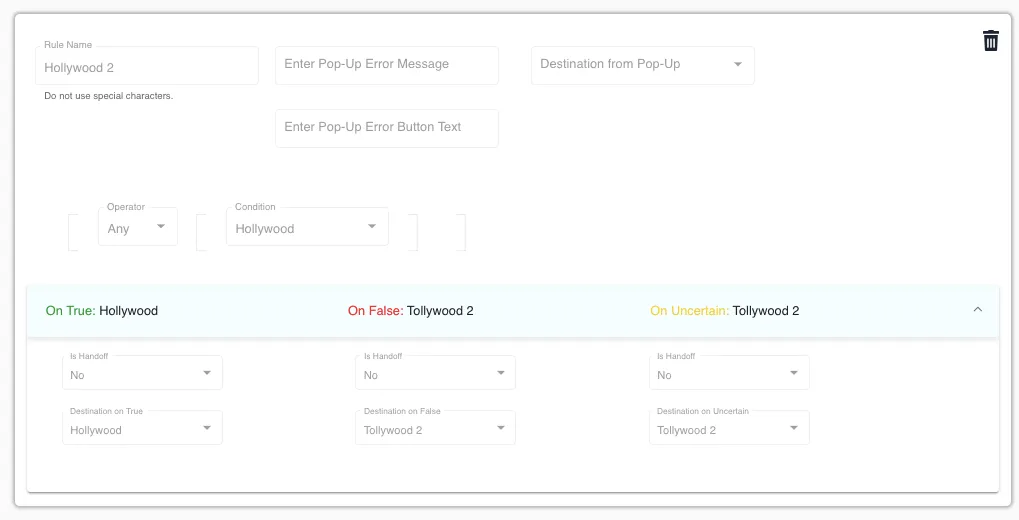
Task: Click the Rule Name field containing Hollywood 2
Action: [147, 66]
